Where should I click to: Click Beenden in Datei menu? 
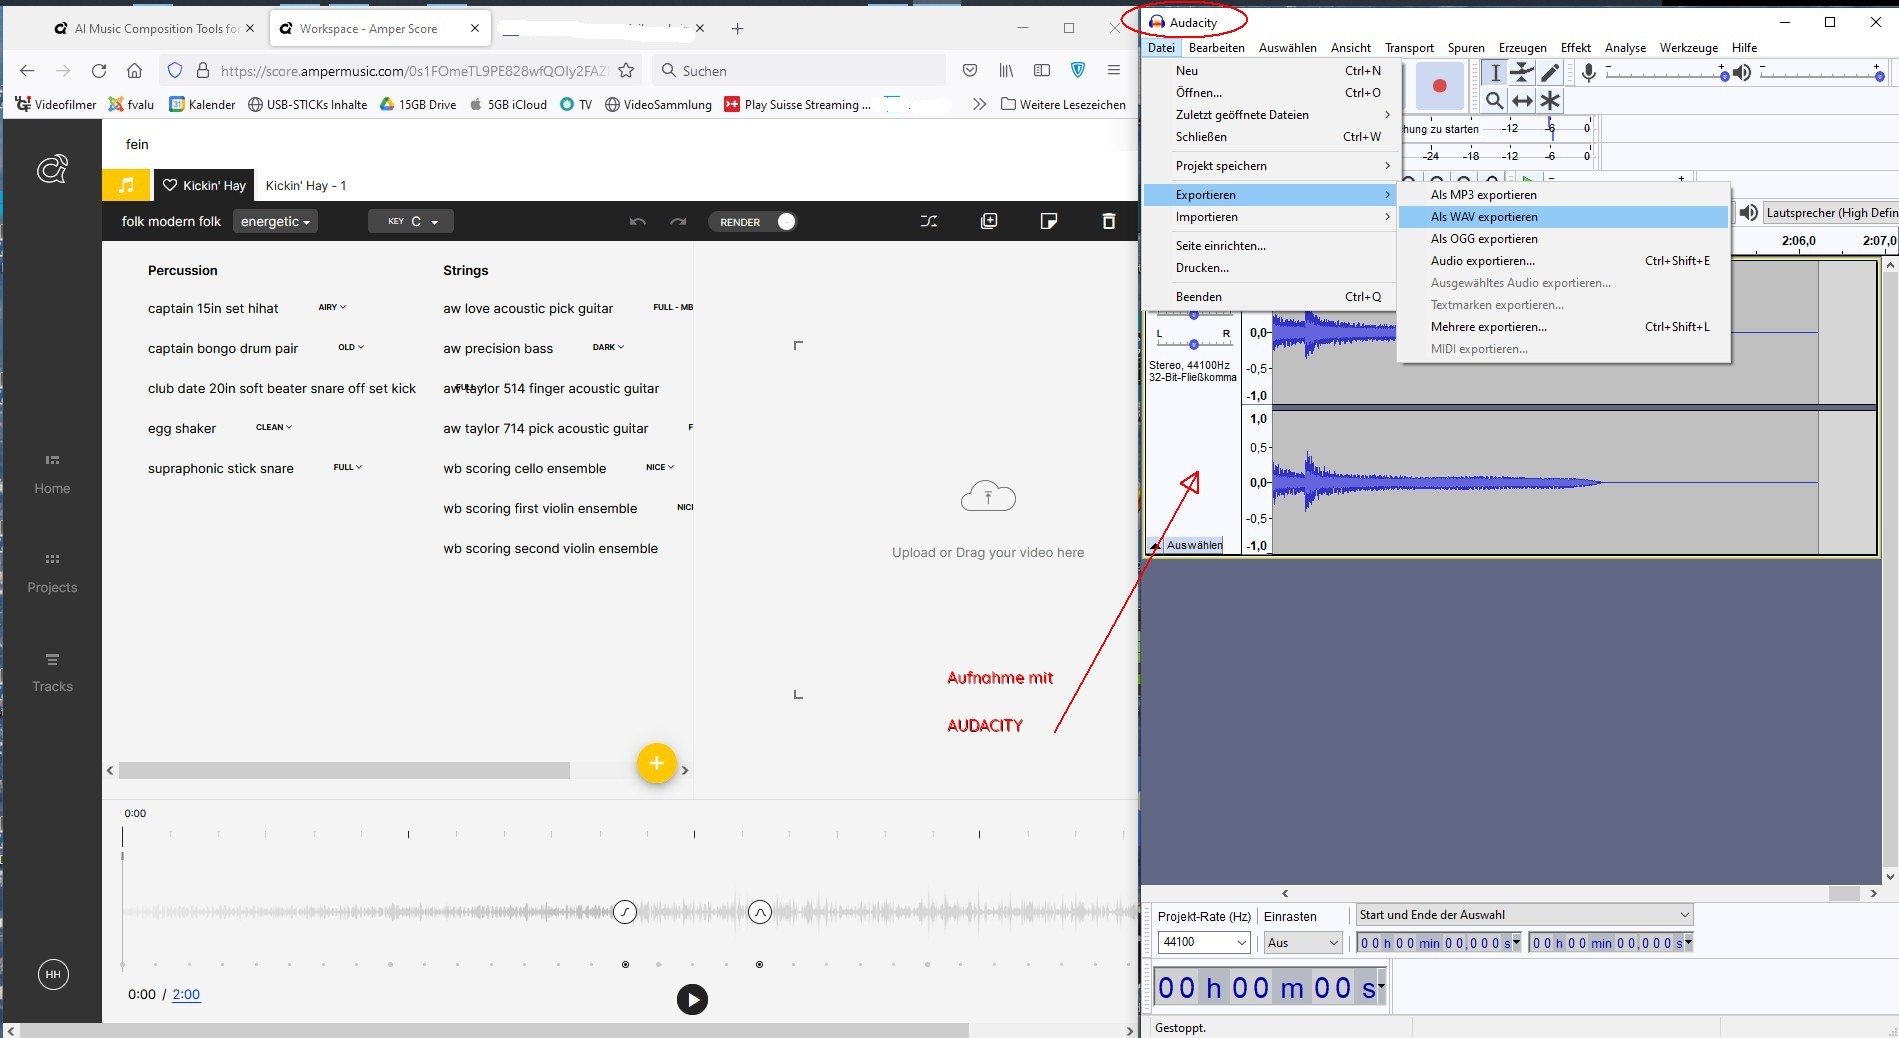[x=1270, y=297]
